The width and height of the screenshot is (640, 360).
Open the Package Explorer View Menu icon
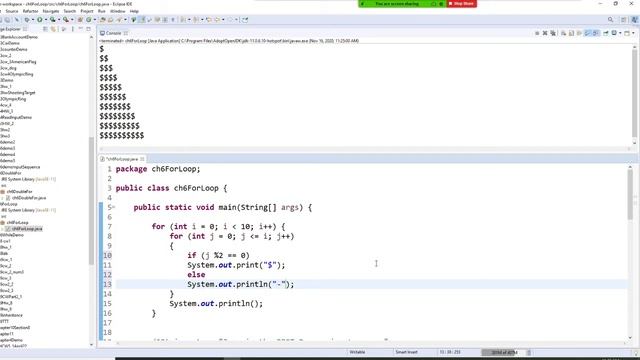pyautogui.click(x=73, y=29)
